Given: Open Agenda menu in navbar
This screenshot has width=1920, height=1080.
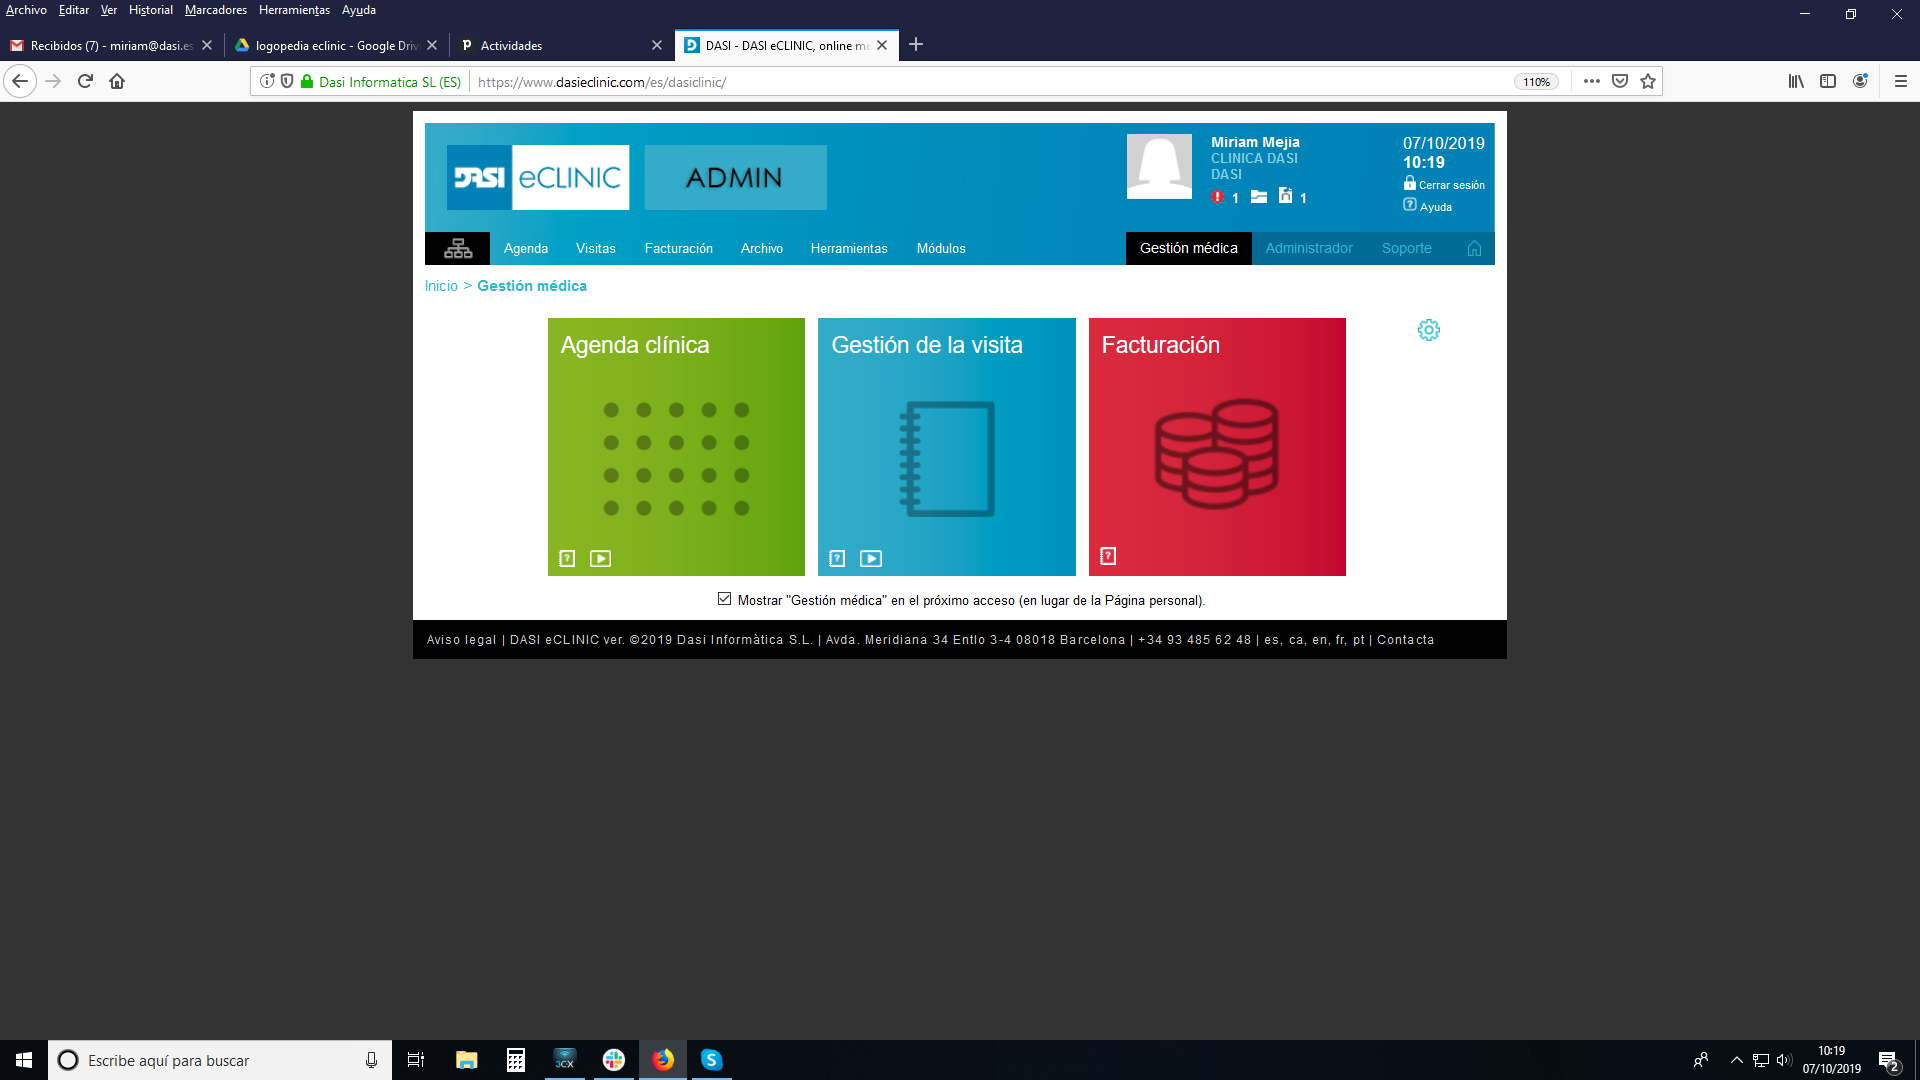Looking at the screenshot, I should click(526, 248).
